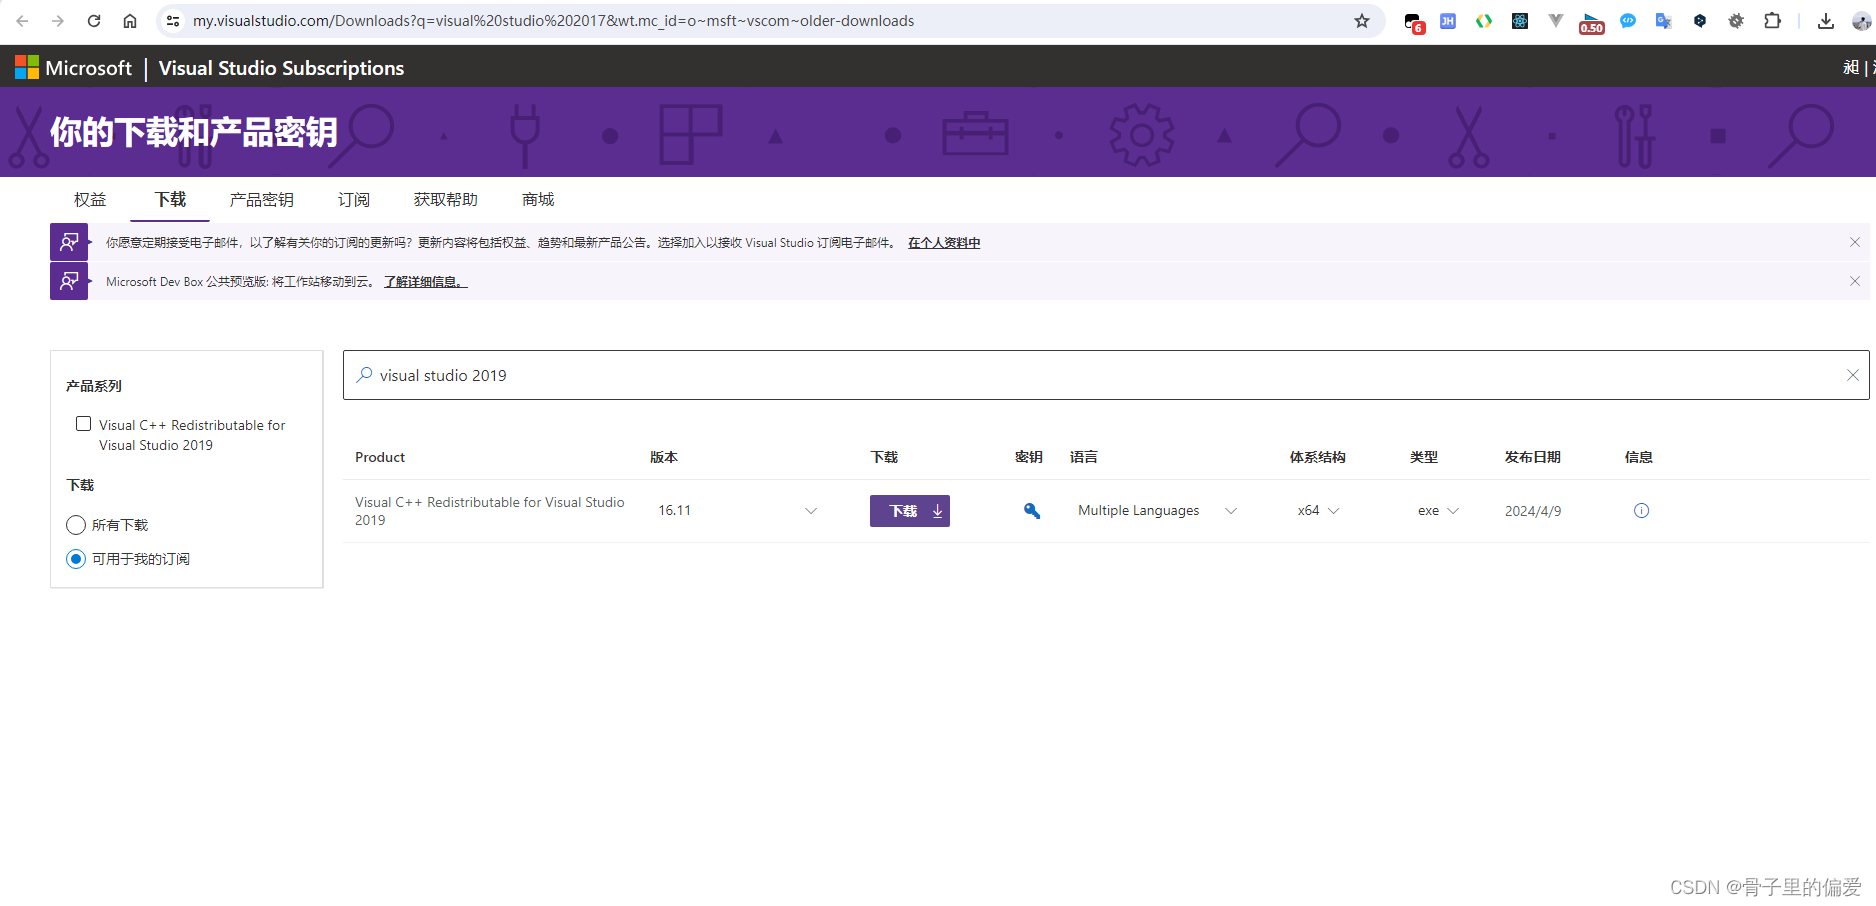Click the 发布日期 column header

point(1532,457)
